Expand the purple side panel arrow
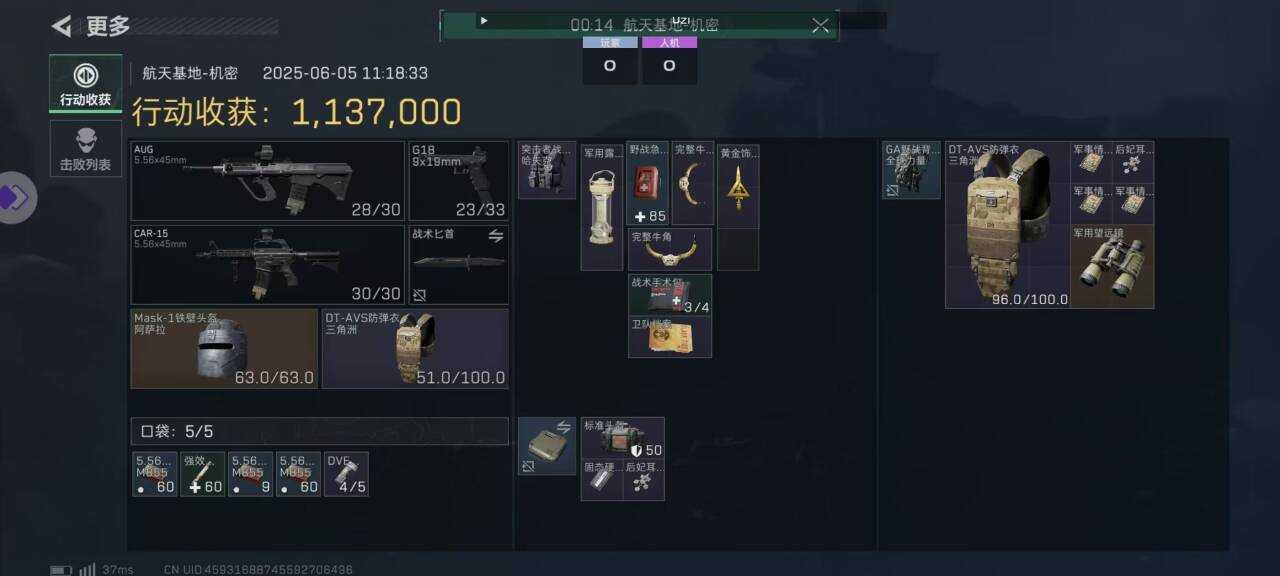Image resolution: width=1280 pixels, height=576 pixels. pyautogui.click(x=14, y=198)
